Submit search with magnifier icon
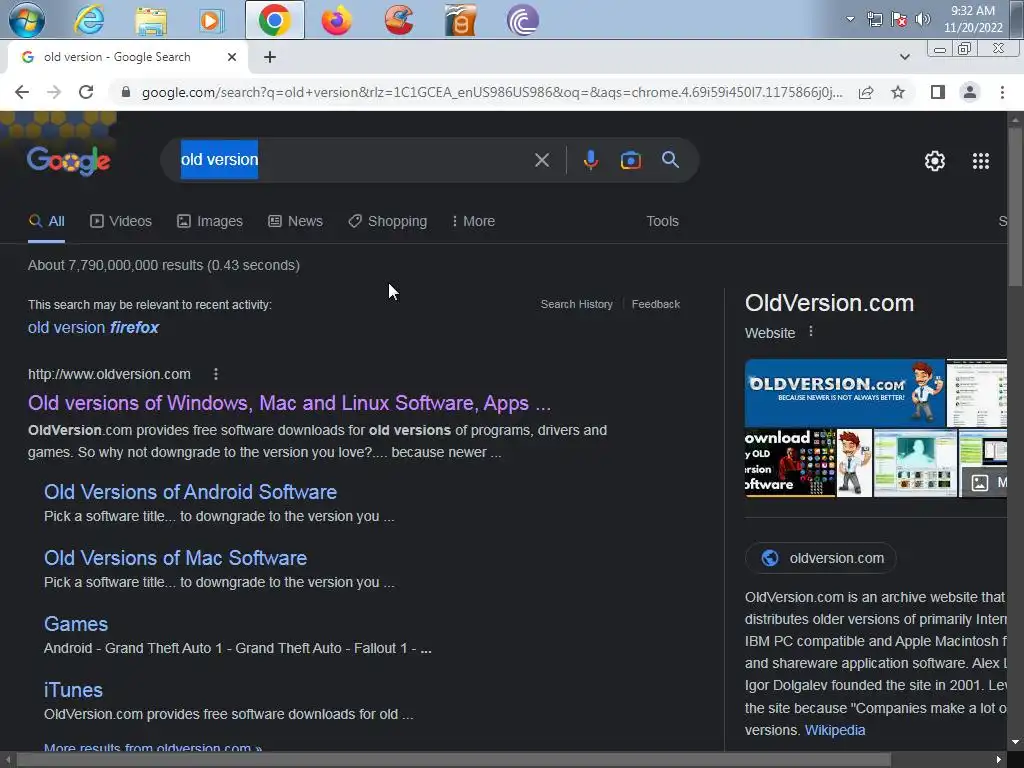This screenshot has height=768, width=1024. pyautogui.click(x=670, y=160)
